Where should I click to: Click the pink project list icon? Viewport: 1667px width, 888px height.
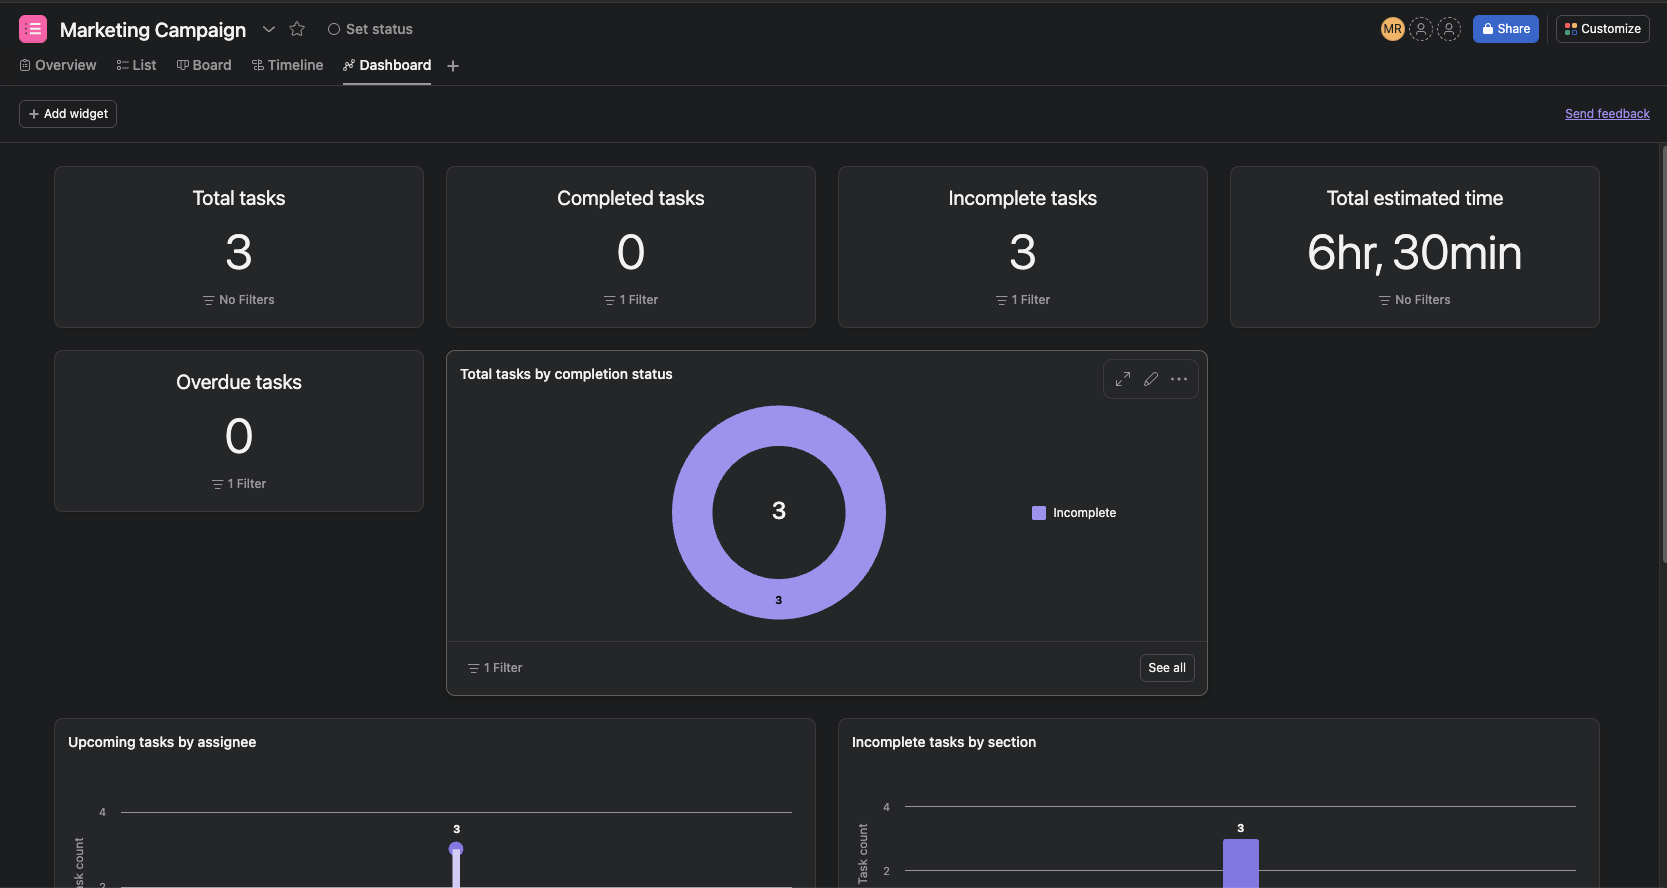(x=33, y=29)
